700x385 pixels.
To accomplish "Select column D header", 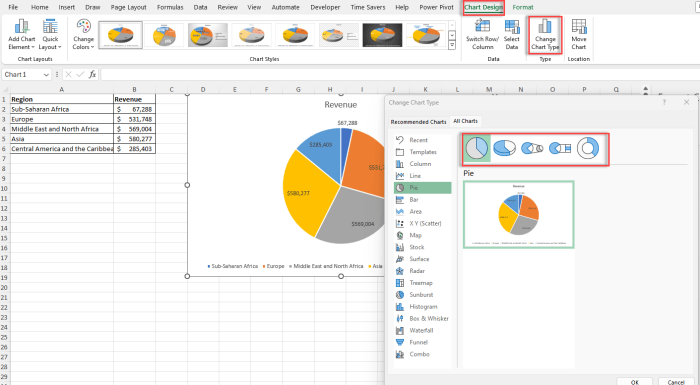I will [203, 89].
